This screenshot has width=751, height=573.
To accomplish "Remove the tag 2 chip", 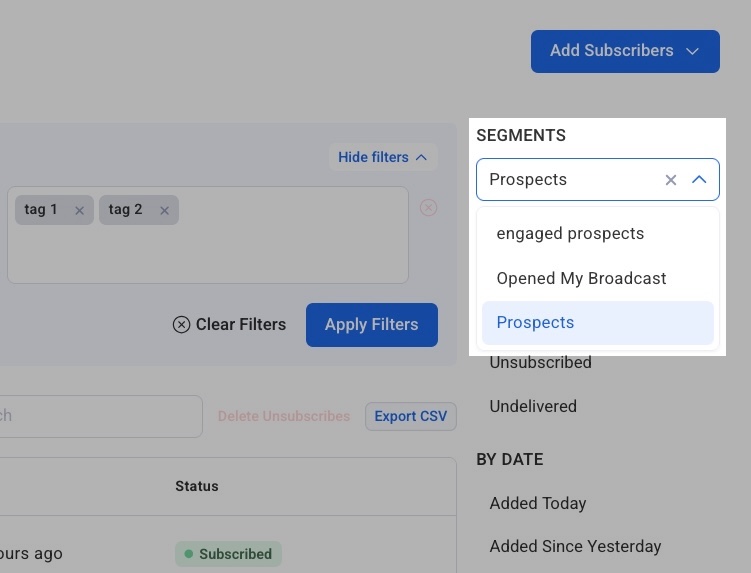I will pyautogui.click(x=164, y=210).
